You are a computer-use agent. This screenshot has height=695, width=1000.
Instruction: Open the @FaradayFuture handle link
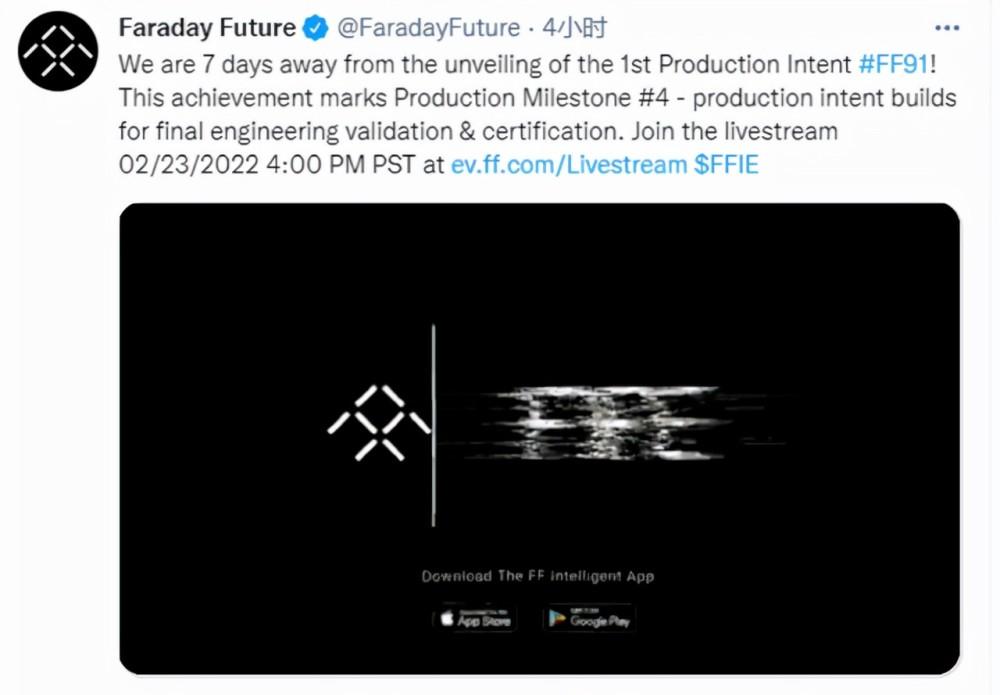pos(428,28)
